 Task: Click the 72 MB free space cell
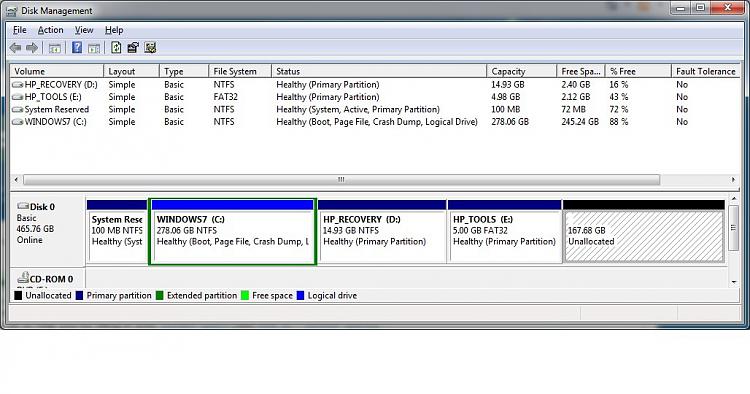[x=573, y=109]
